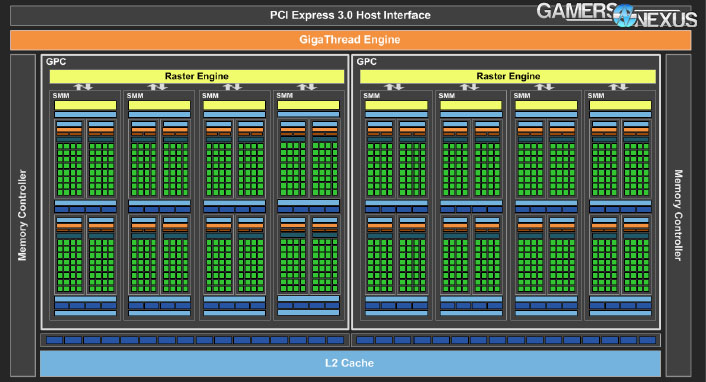This screenshot has width=706, height=382.
Task: Click the yellow bar in the first left SMM
Action: coord(85,105)
